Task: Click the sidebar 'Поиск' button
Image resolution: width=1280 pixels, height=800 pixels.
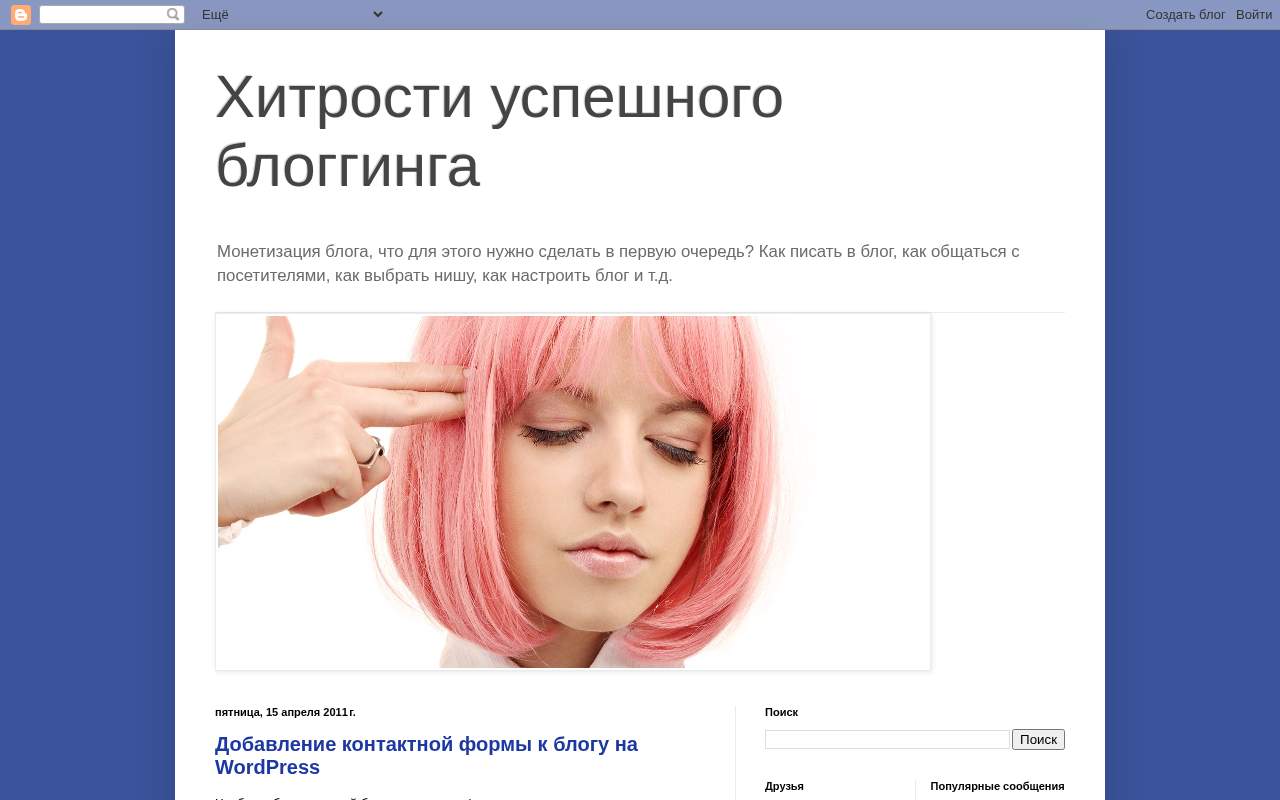Action: [1038, 740]
